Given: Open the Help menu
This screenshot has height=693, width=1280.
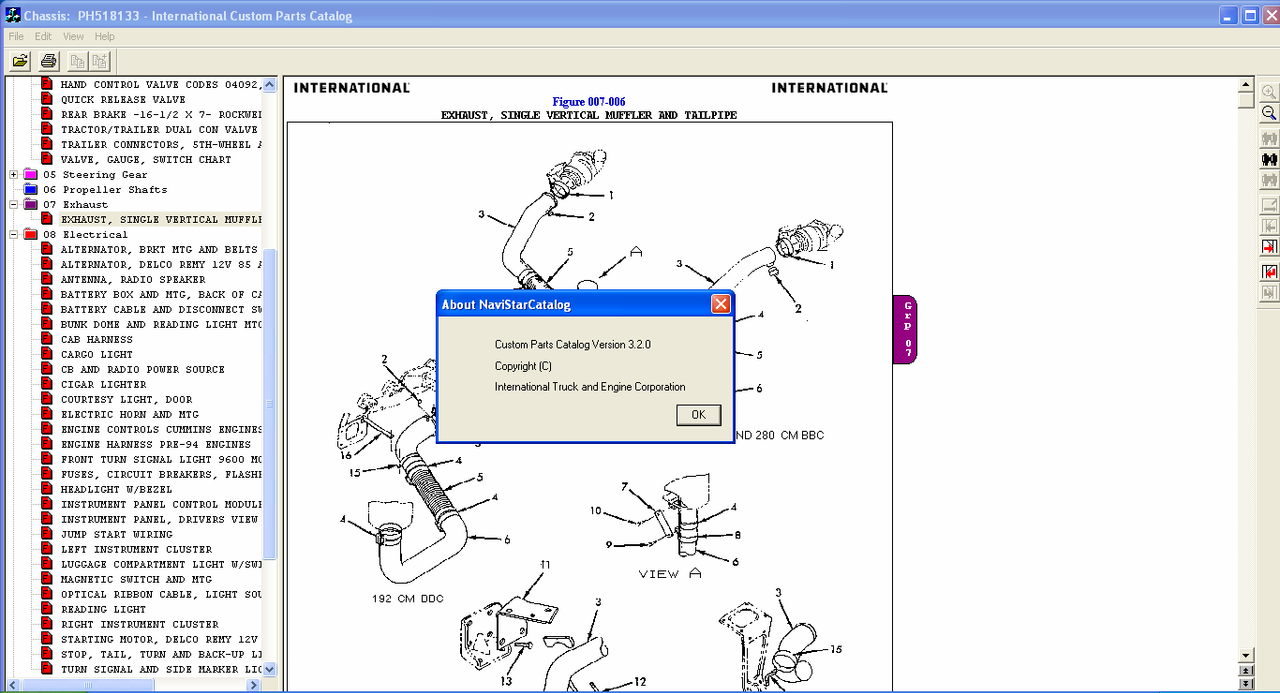Looking at the screenshot, I should [x=105, y=36].
